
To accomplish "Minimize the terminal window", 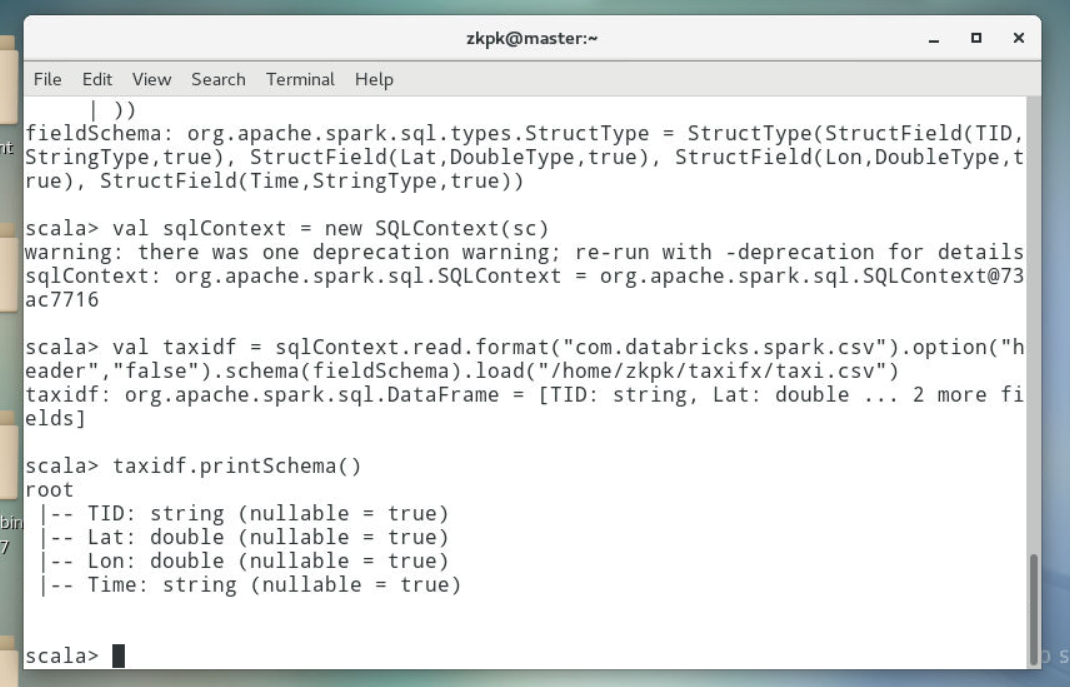I will click(x=934, y=39).
